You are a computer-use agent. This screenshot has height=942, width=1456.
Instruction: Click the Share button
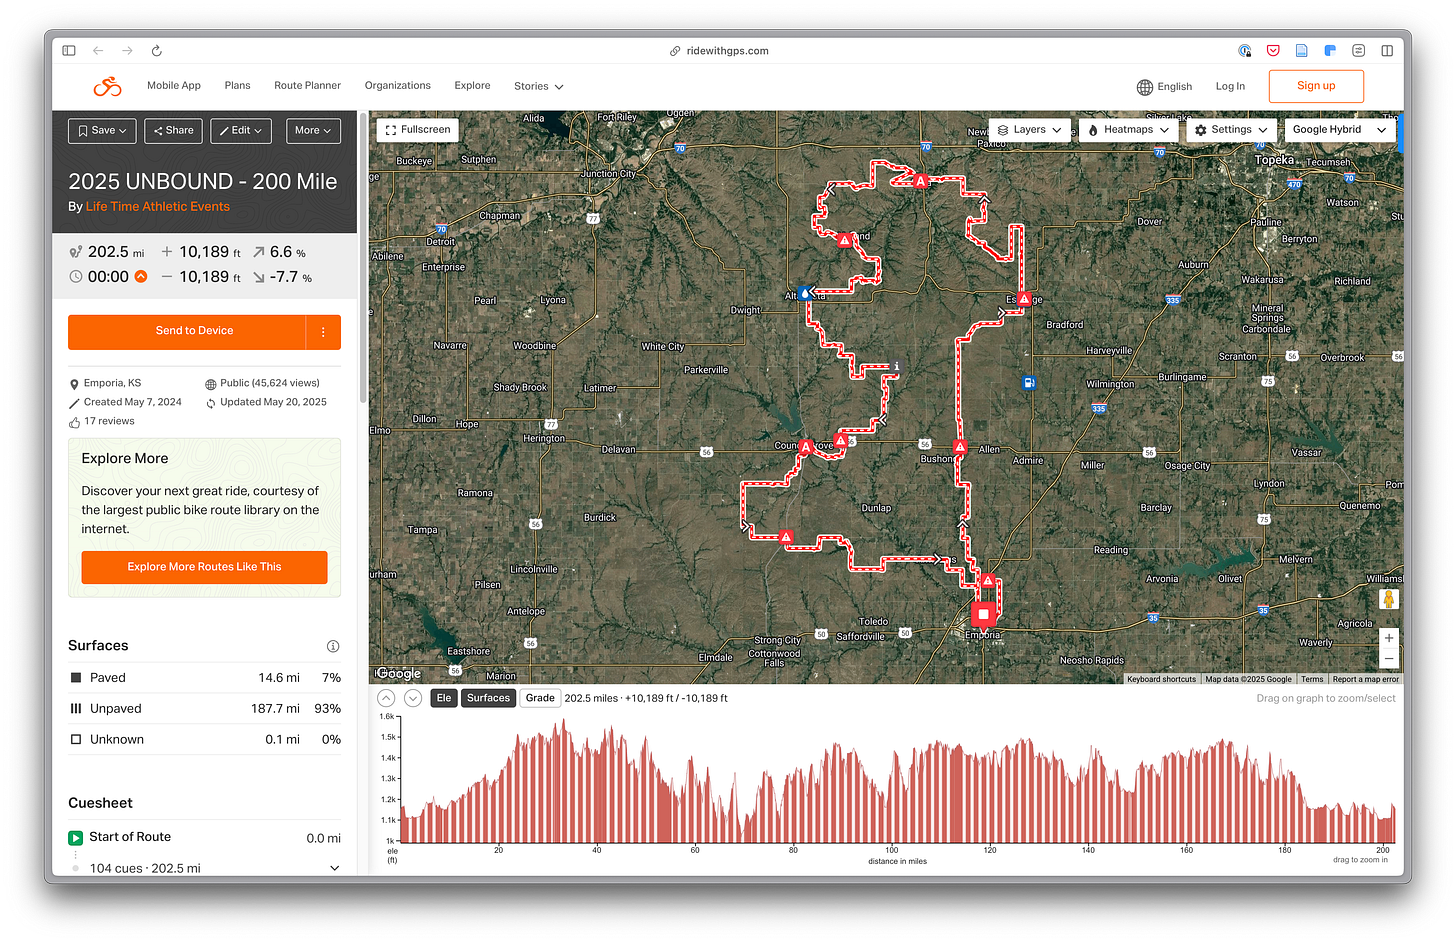(x=174, y=131)
